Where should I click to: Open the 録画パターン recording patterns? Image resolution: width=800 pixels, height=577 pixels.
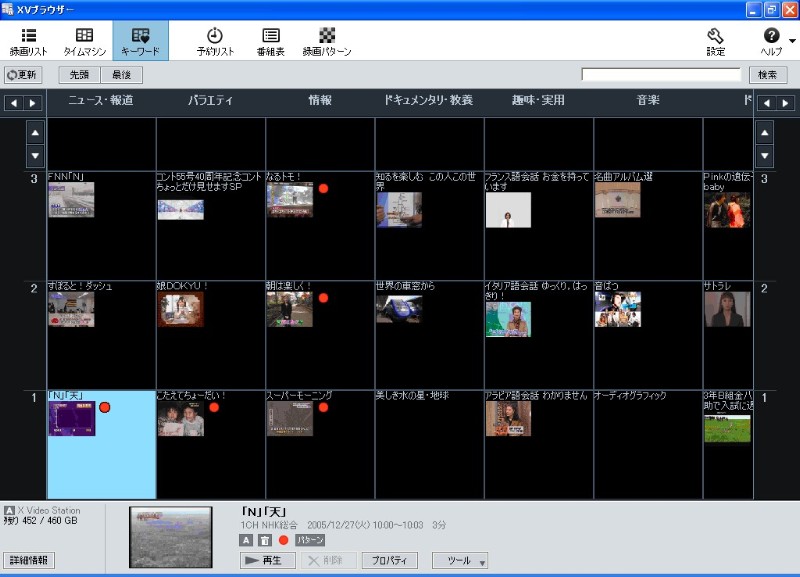(327, 41)
